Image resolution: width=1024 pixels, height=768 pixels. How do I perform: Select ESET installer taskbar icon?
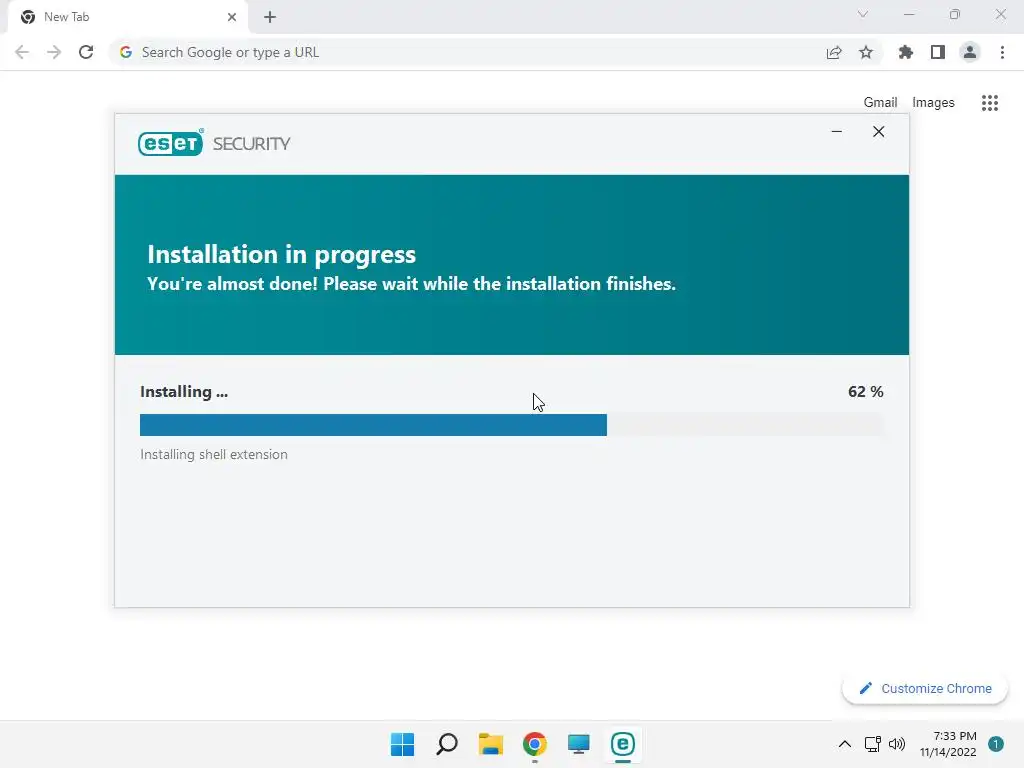click(622, 744)
